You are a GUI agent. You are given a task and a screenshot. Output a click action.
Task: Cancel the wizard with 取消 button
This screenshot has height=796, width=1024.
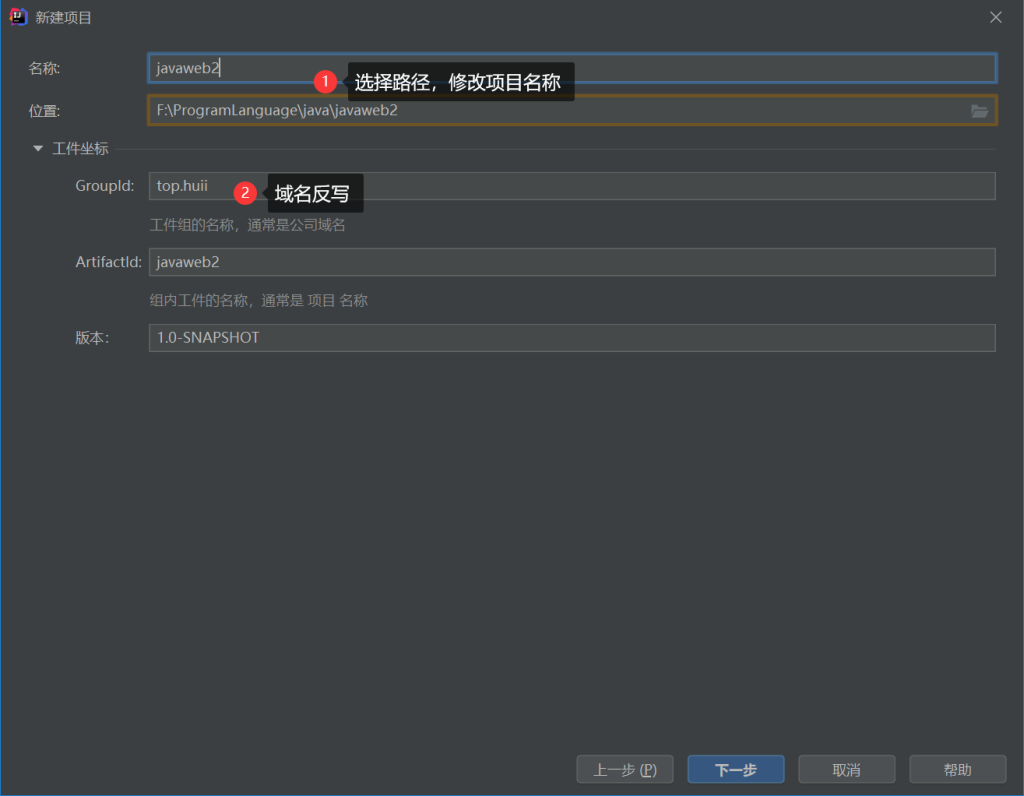click(x=846, y=770)
